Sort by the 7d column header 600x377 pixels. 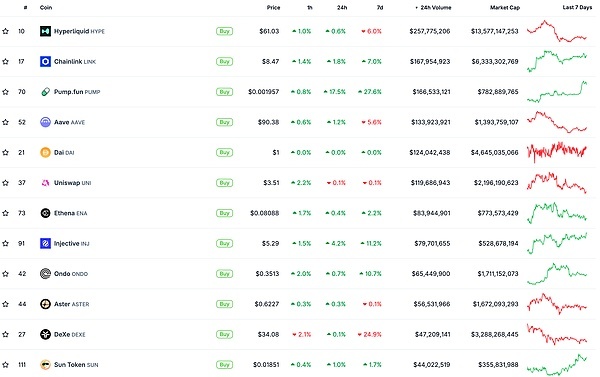pos(380,7)
